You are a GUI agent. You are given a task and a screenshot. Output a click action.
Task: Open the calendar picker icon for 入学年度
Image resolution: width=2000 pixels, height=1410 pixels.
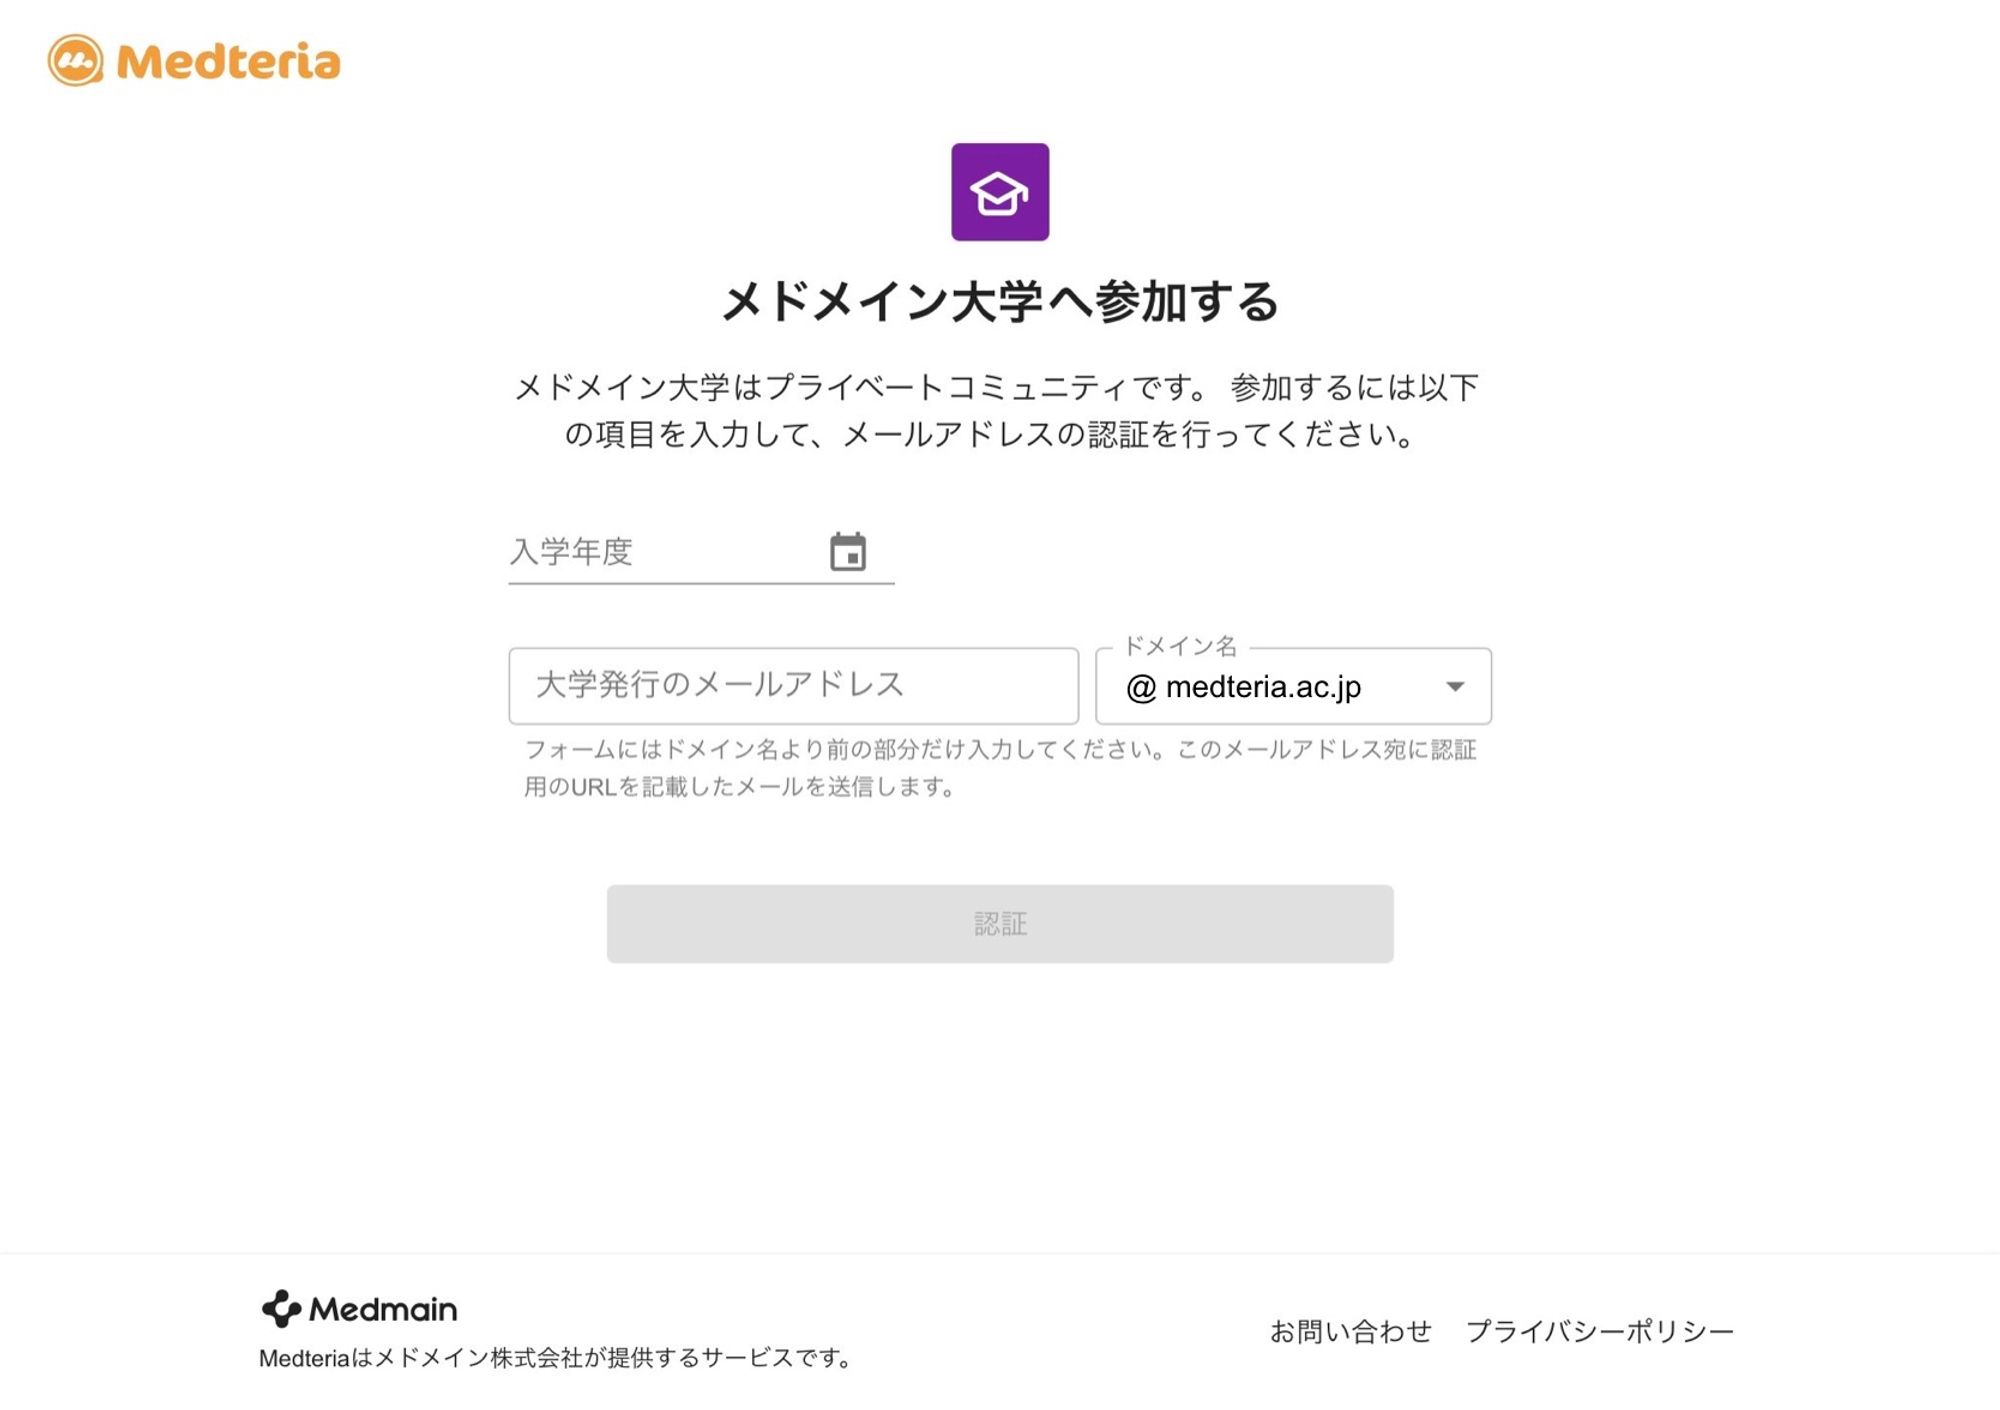tap(848, 552)
